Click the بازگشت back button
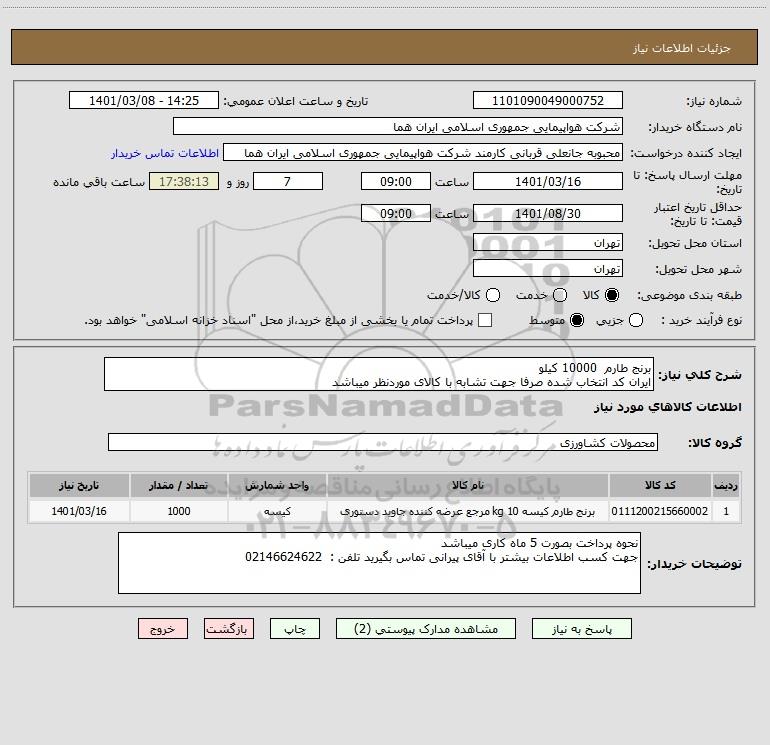Image resolution: width=770 pixels, height=745 pixels. [229, 629]
